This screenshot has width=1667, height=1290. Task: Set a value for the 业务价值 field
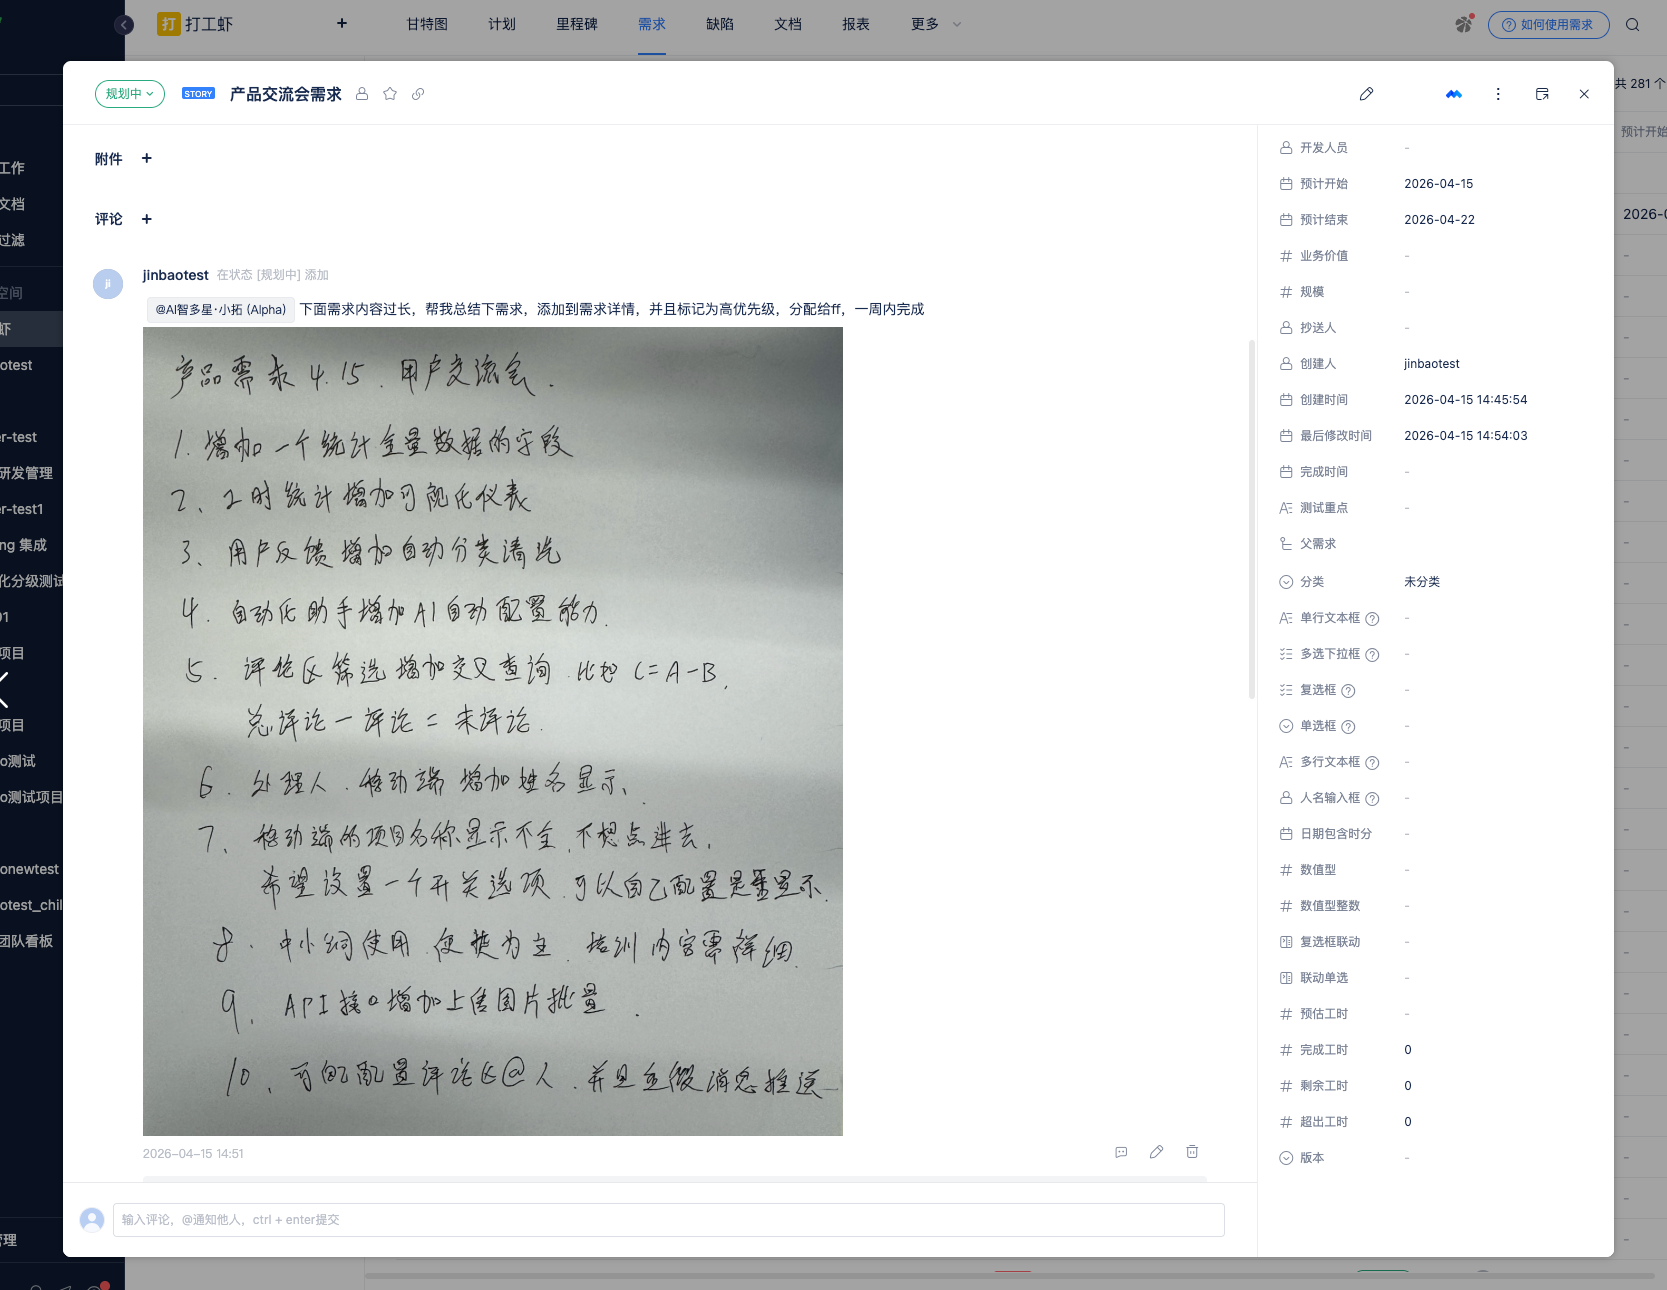coord(1407,256)
